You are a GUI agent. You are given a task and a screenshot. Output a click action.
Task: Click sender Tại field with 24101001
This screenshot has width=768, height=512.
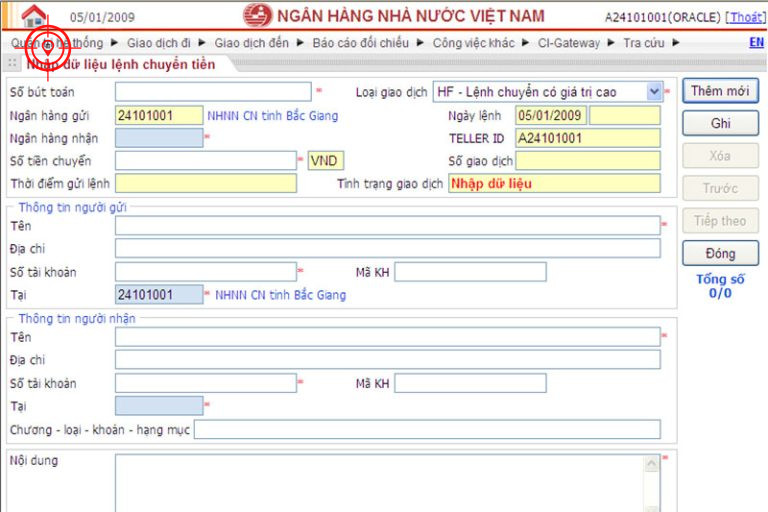point(159,294)
